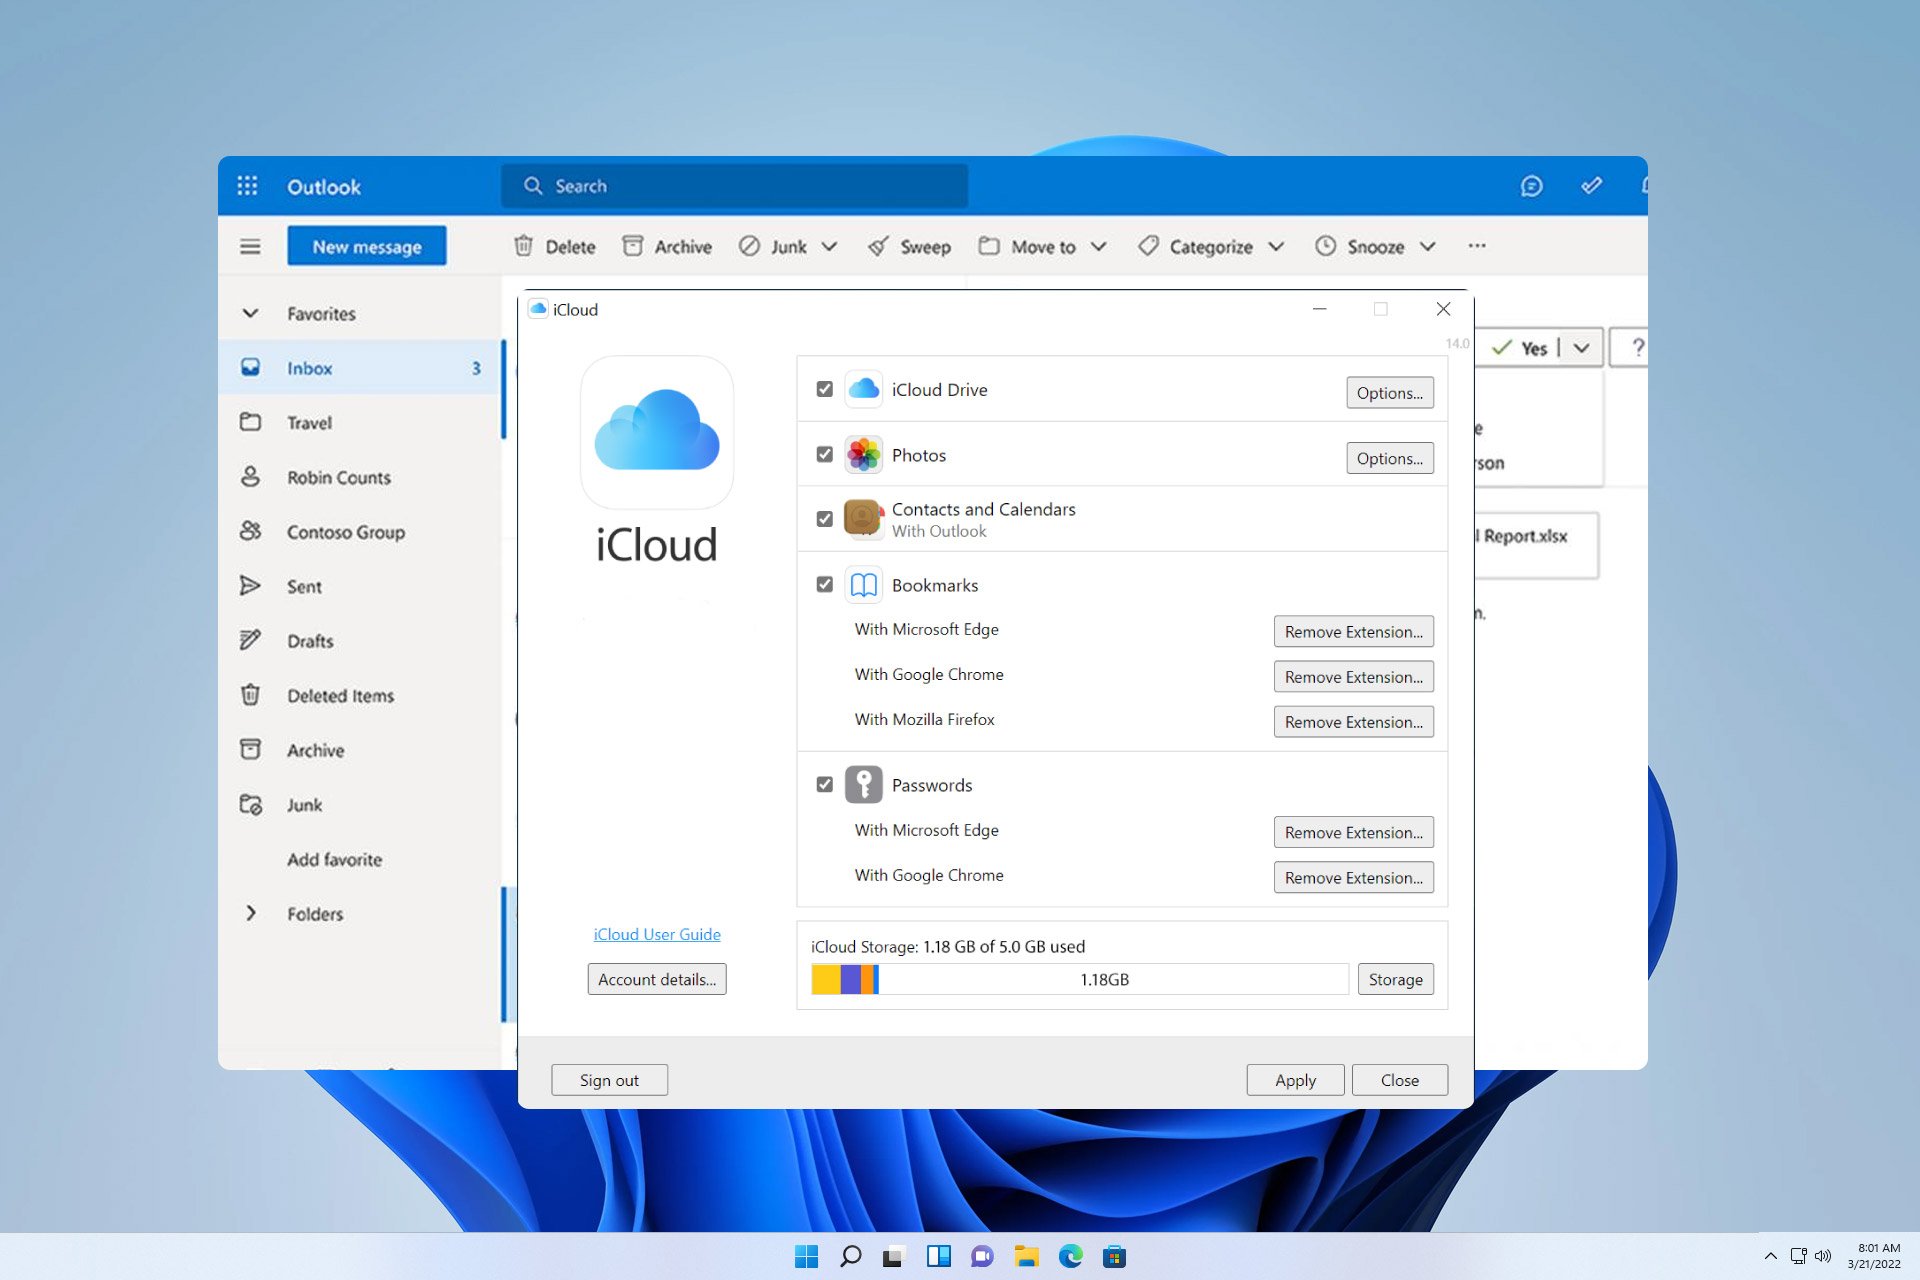This screenshot has width=1920, height=1280.
Task: Expand the Folders section chevron
Action: pyautogui.click(x=250, y=913)
